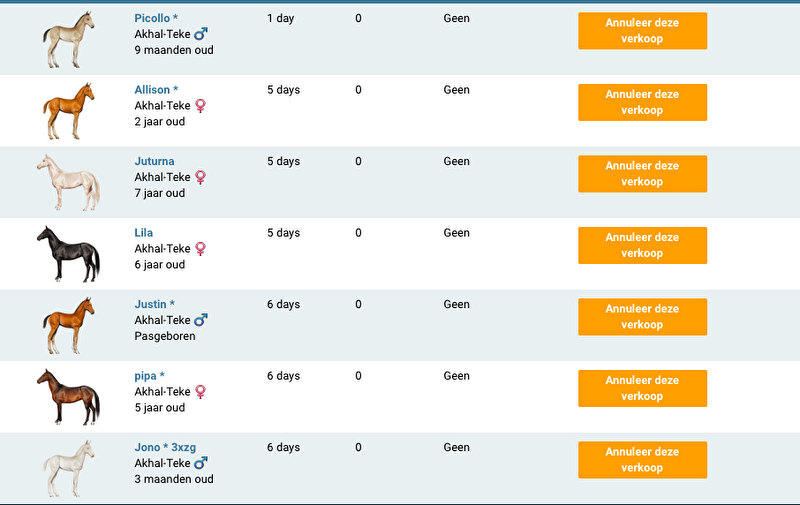Click the female symbol in pipa's row
This screenshot has height=505, width=800.
click(201, 392)
